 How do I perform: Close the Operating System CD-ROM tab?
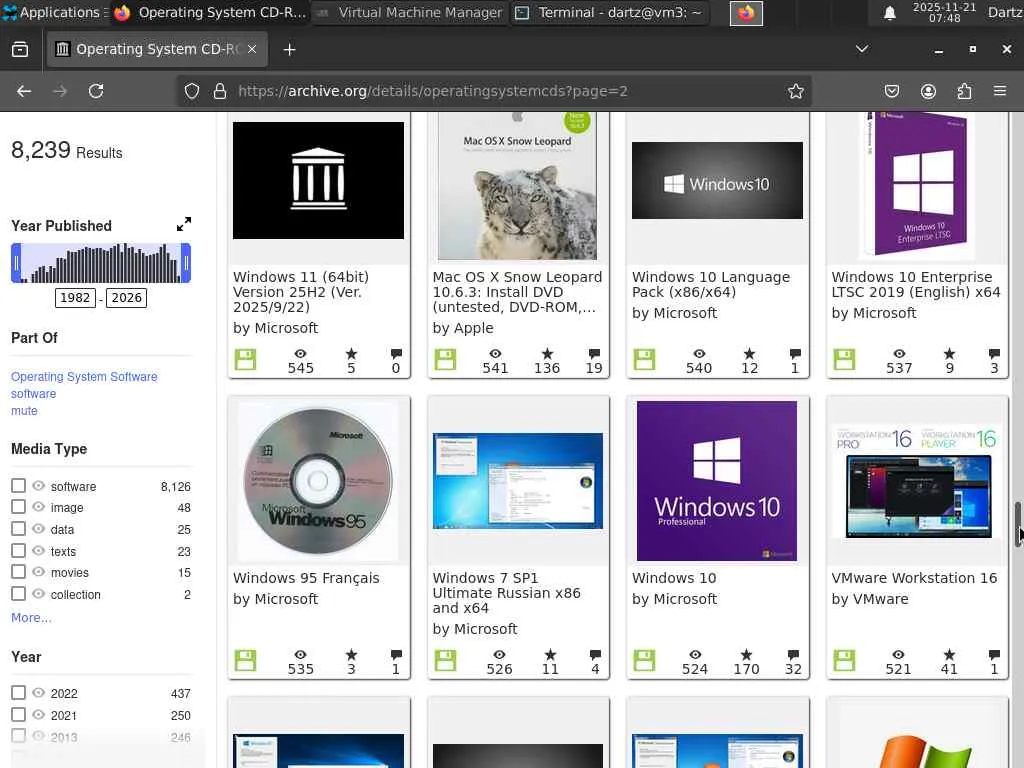click(252, 49)
